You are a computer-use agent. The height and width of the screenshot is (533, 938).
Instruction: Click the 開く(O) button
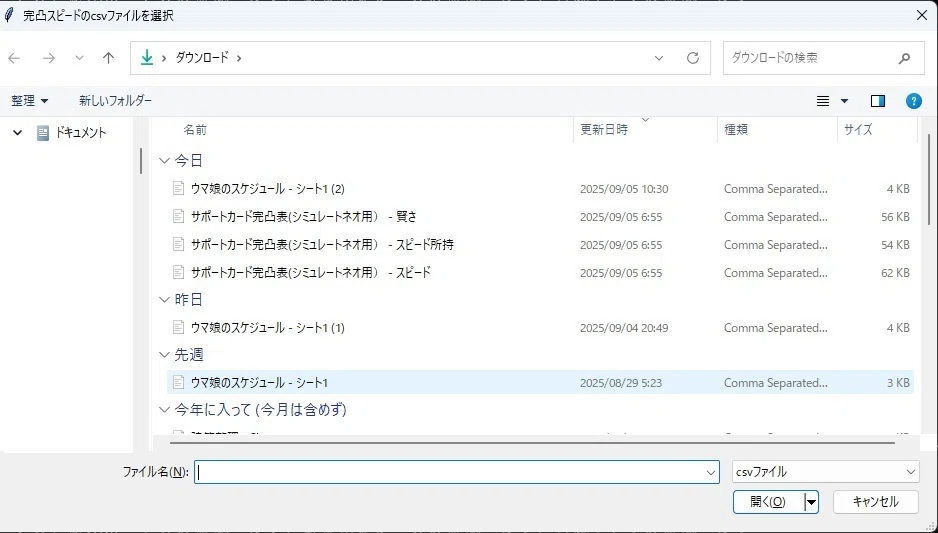[769, 502]
